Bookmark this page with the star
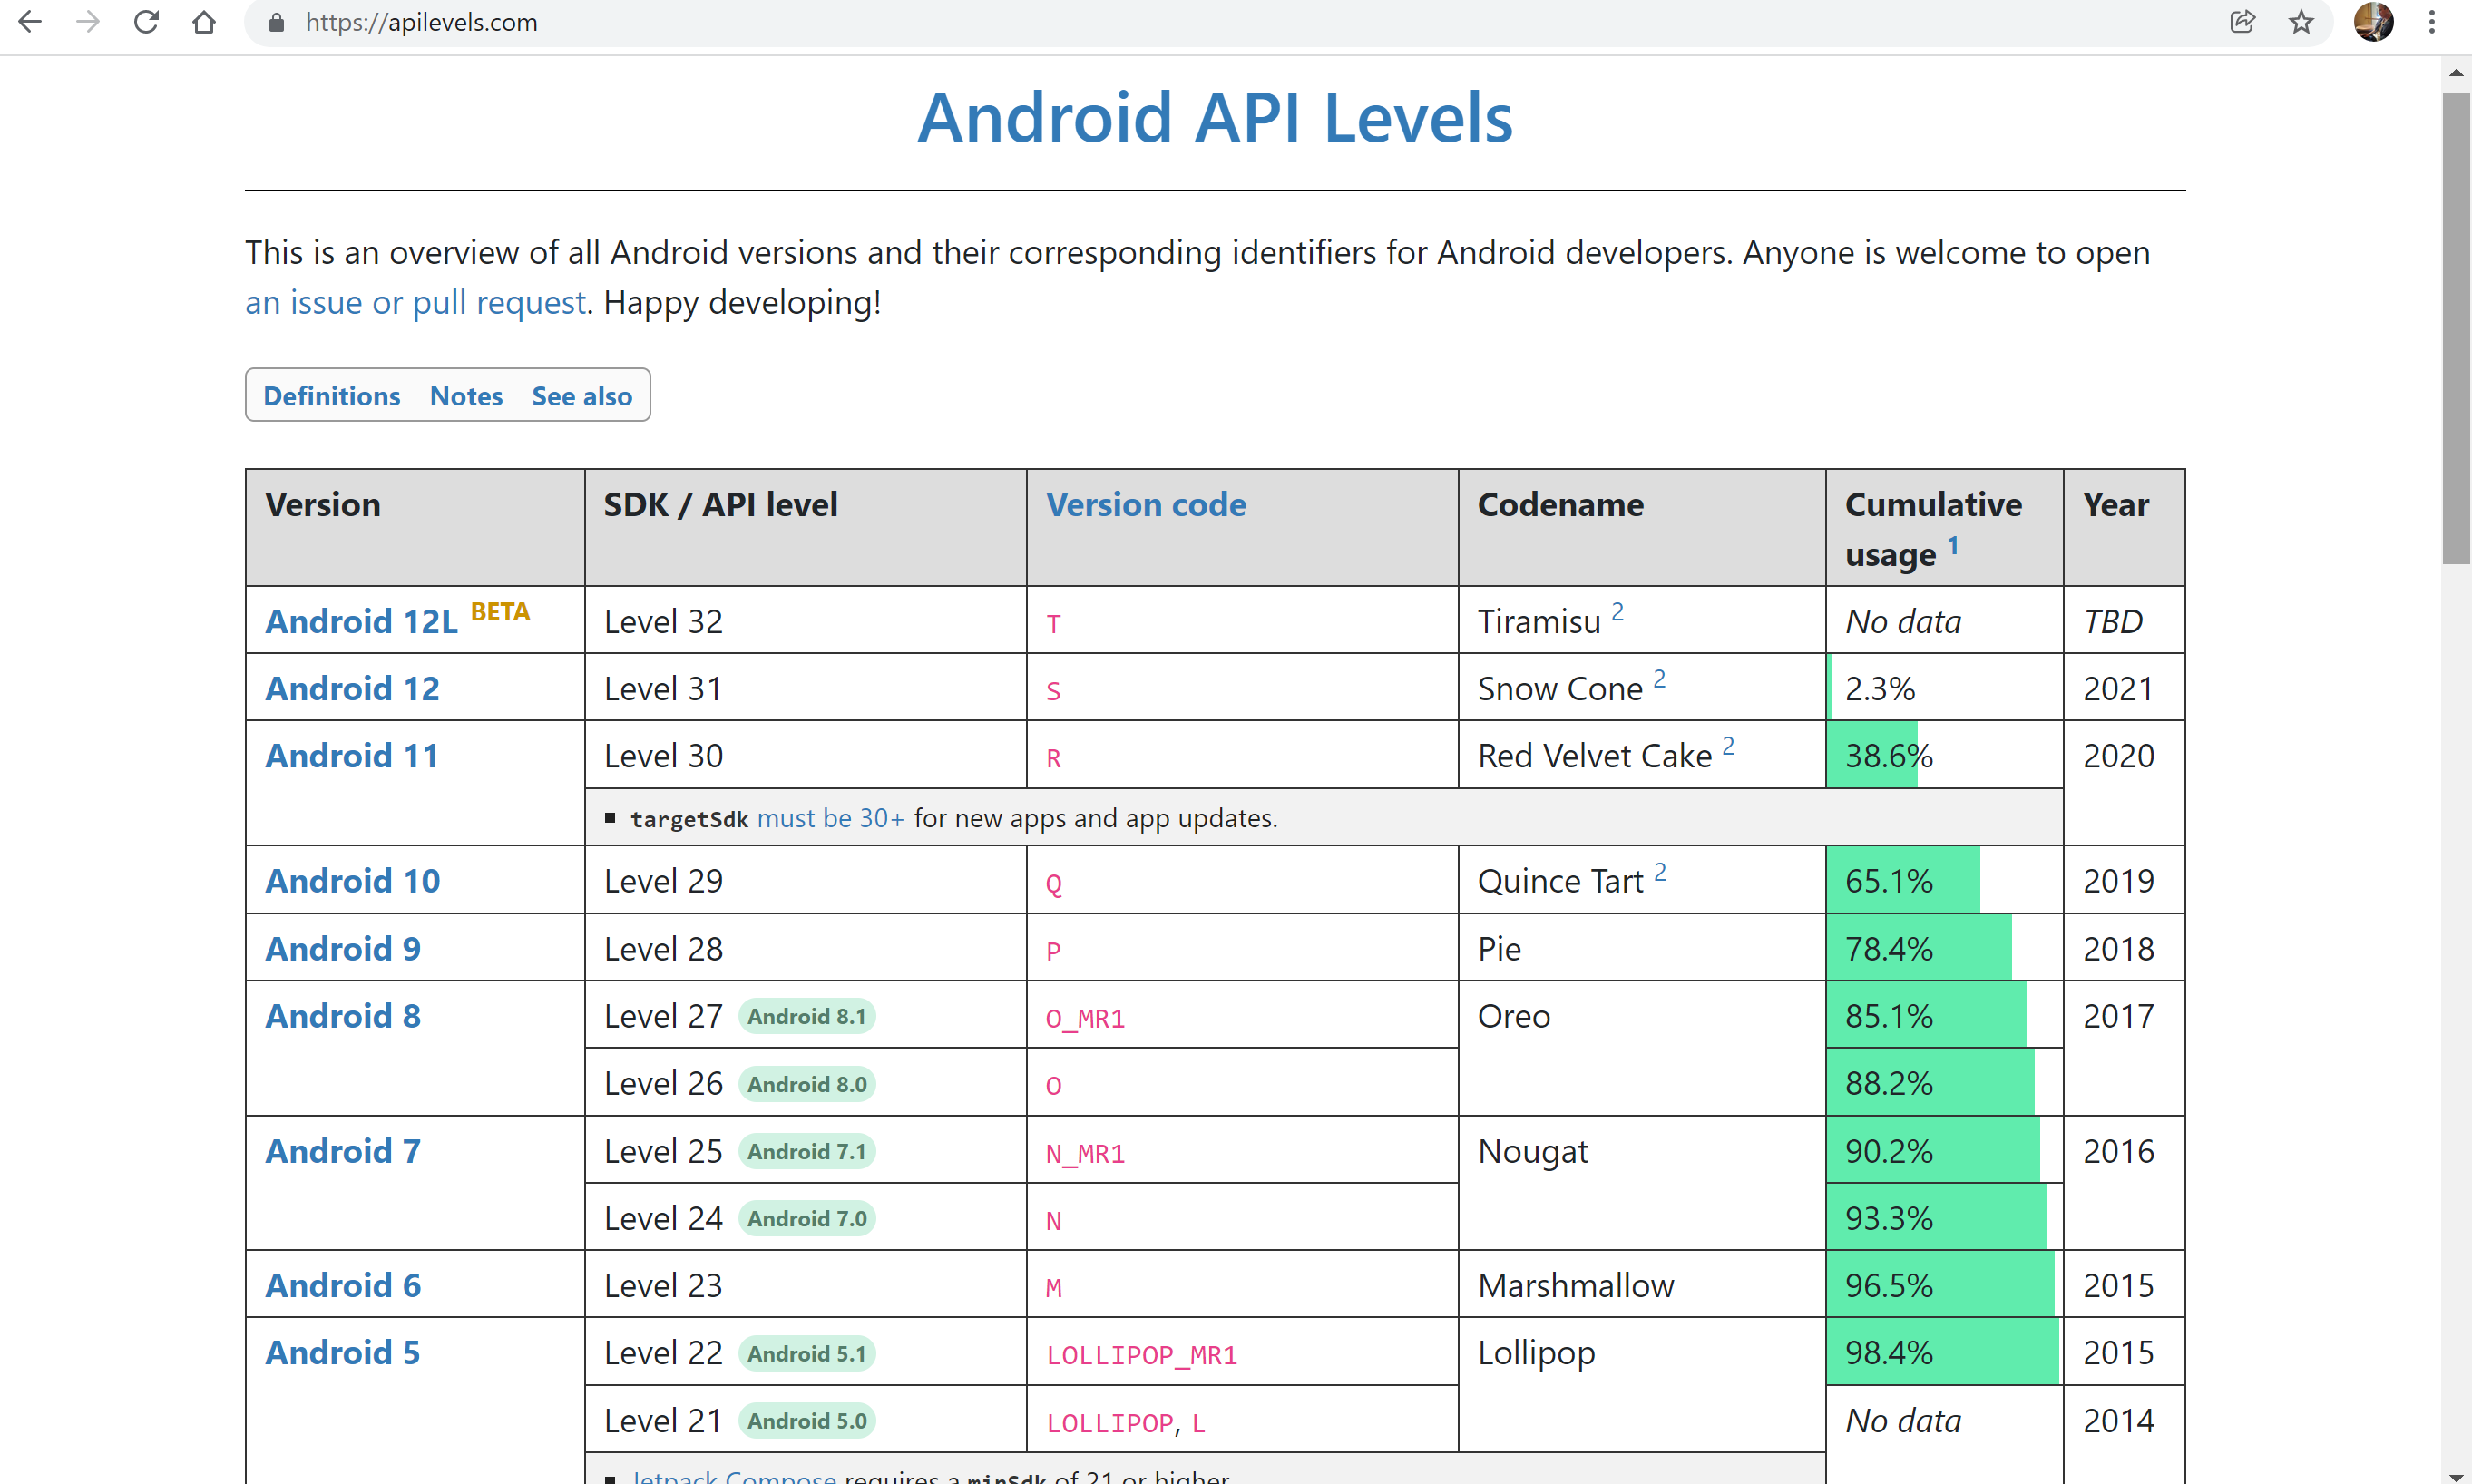Image resolution: width=2472 pixels, height=1484 pixels. tap(2301, 22)
